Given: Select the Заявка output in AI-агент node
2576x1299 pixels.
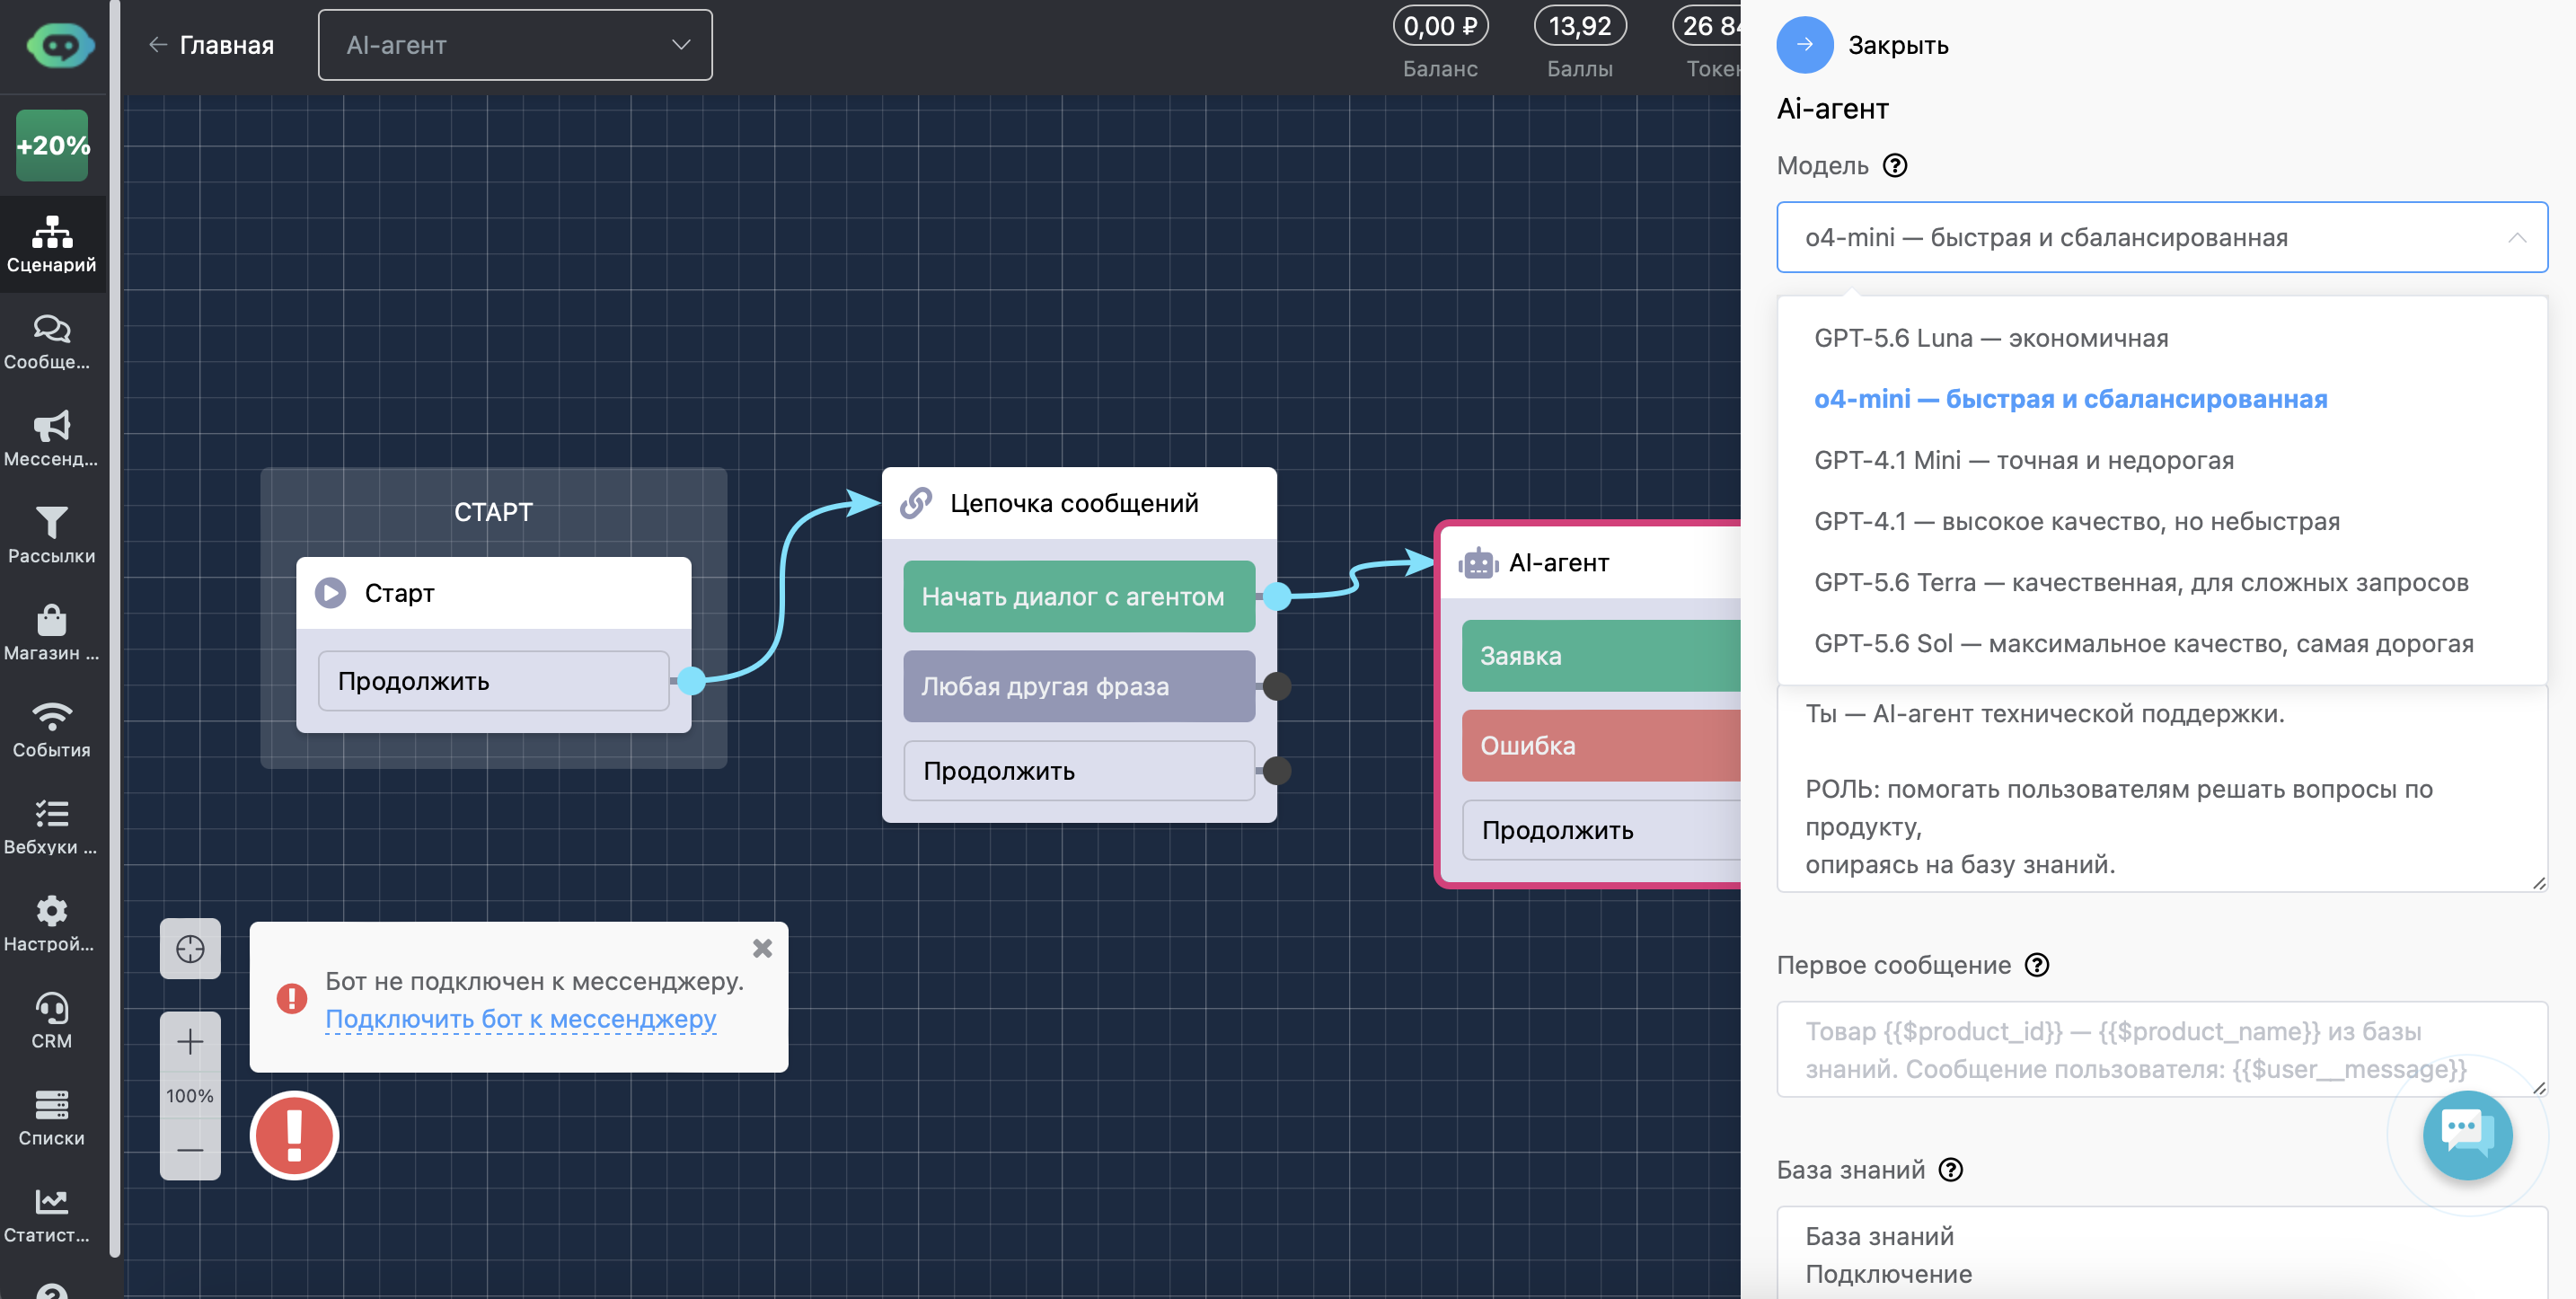Looking at the screenshot, I should [x=1601, y=656].
